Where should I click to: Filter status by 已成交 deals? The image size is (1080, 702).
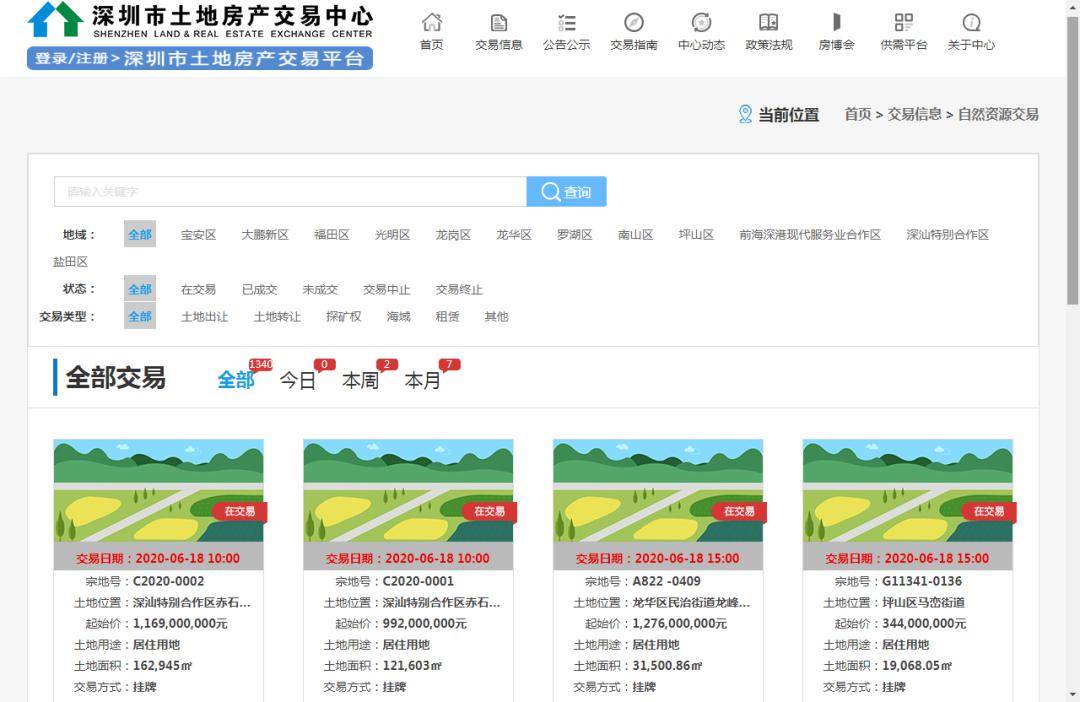pos(259,289)
